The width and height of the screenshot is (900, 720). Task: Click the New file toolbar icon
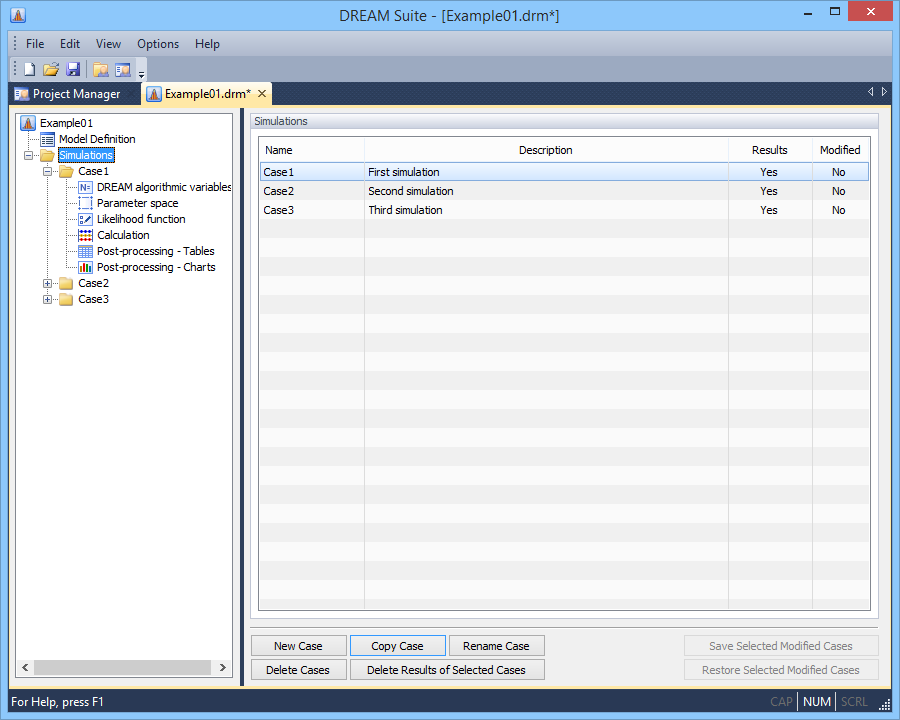29,69
